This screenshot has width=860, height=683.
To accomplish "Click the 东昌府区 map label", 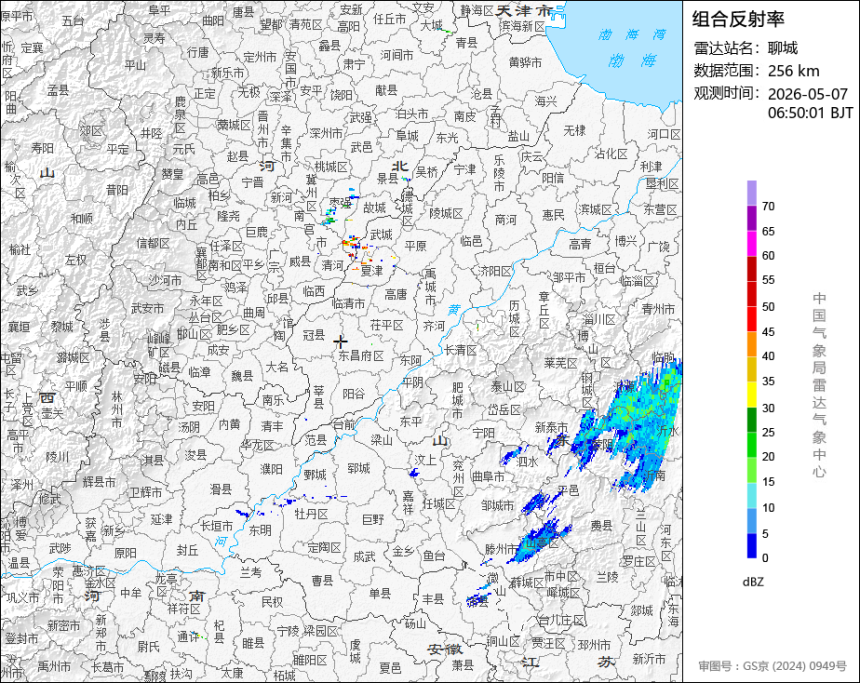I will 360,355.
